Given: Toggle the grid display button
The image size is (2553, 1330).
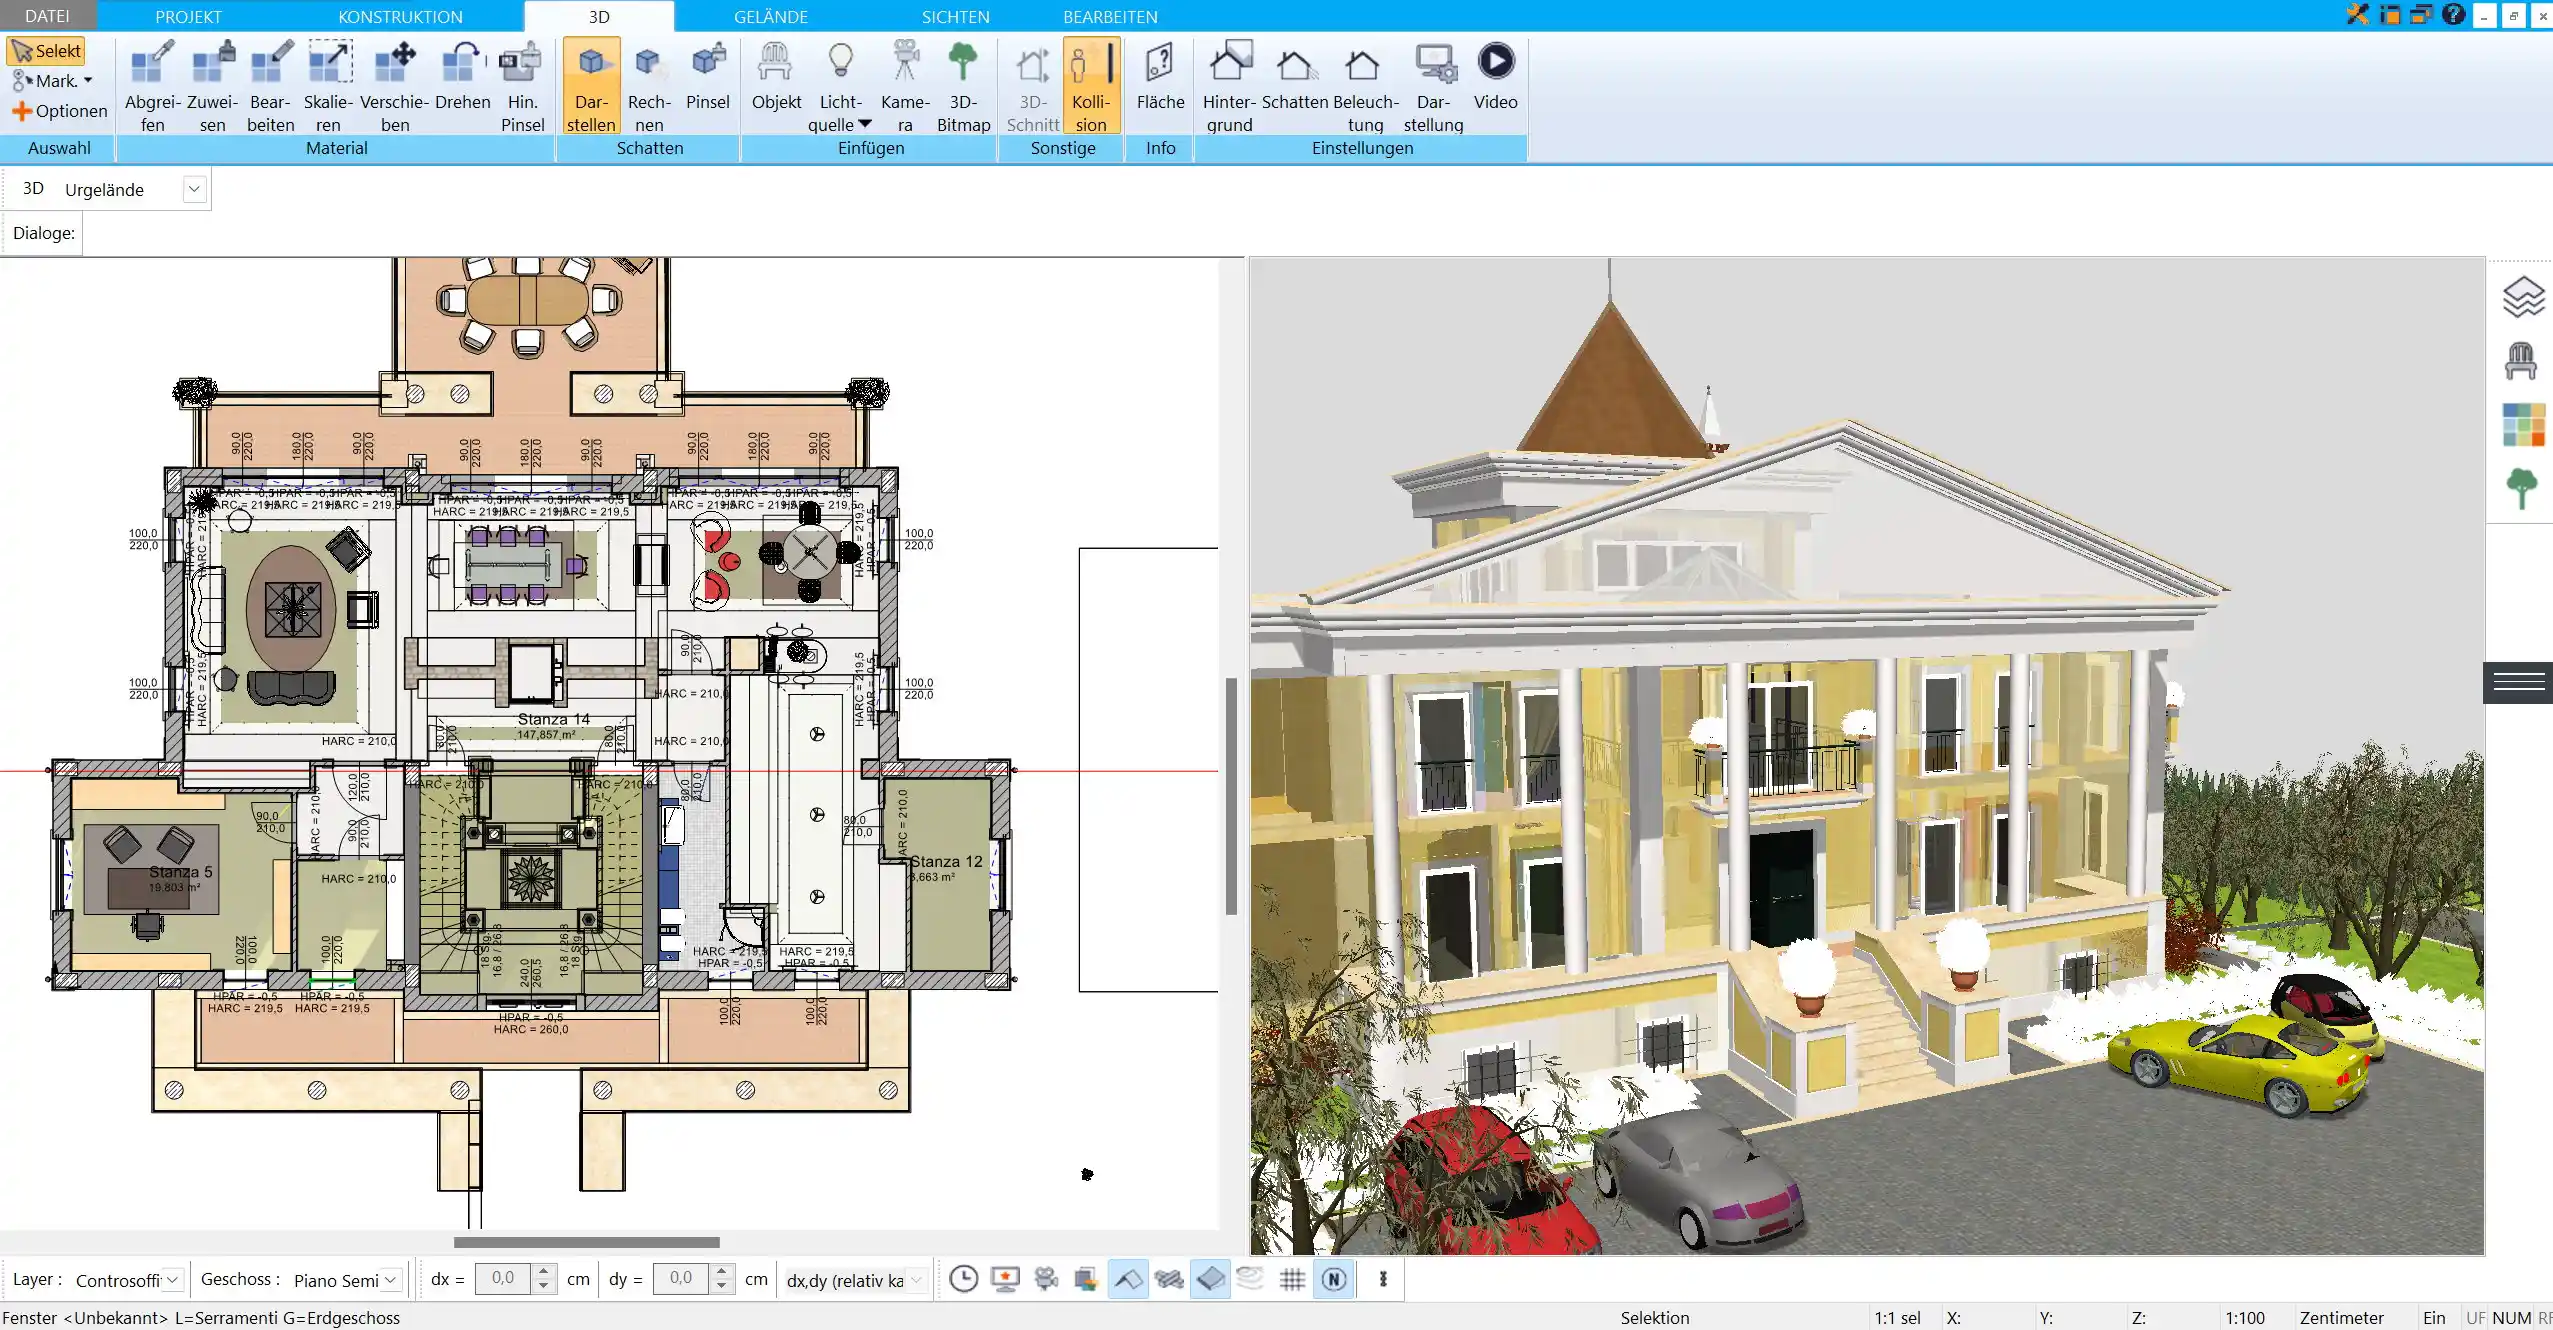Looking at the screenshot, I should pos(1292,1279).
